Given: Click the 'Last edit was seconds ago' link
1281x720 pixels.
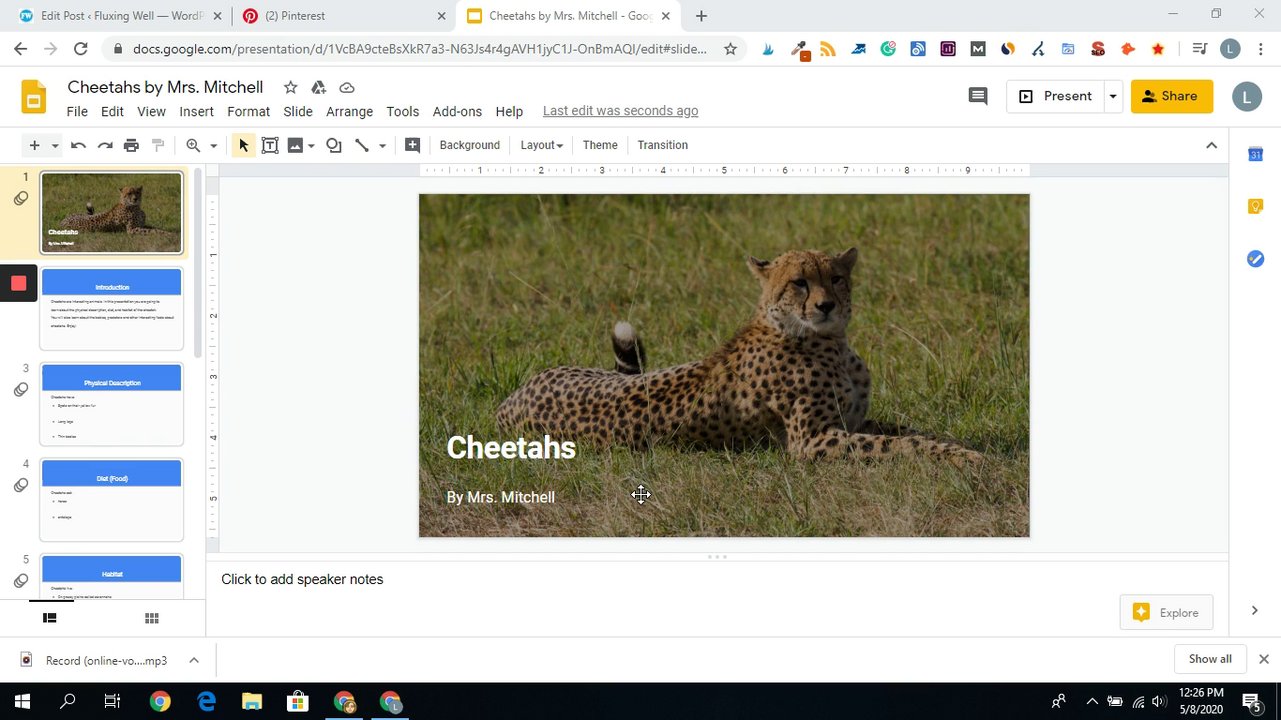Looking at the screenshot, I should pos(620,111).
